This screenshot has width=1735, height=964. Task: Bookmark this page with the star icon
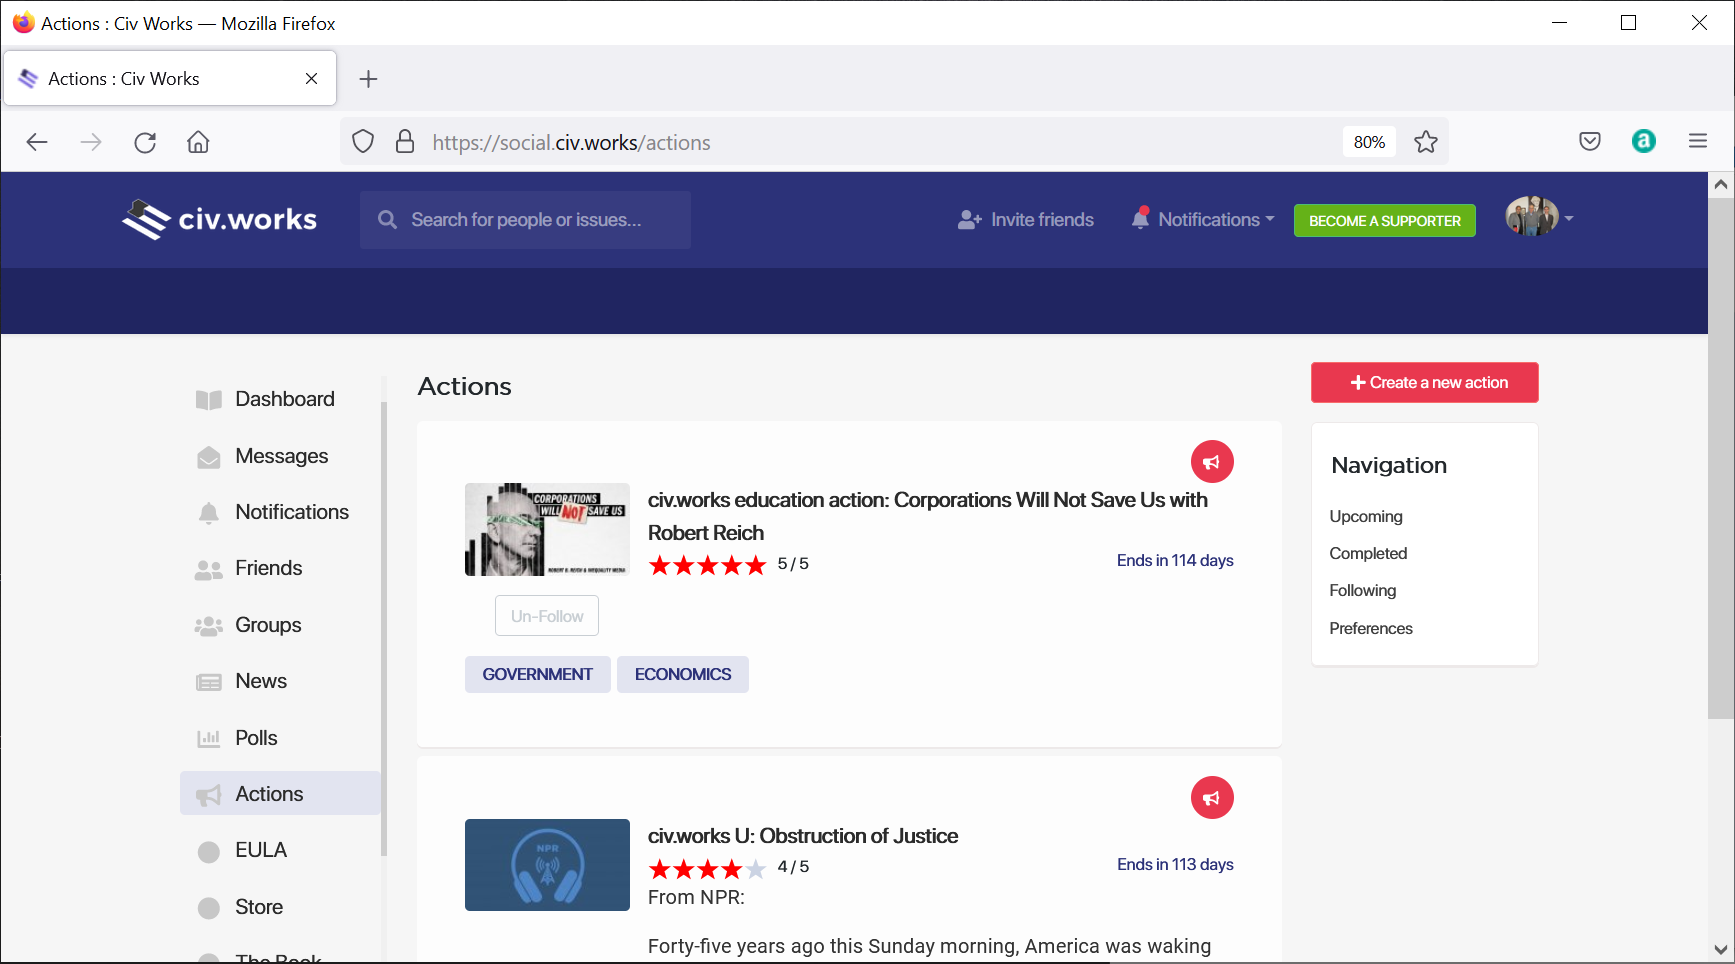pos(1425,142)
